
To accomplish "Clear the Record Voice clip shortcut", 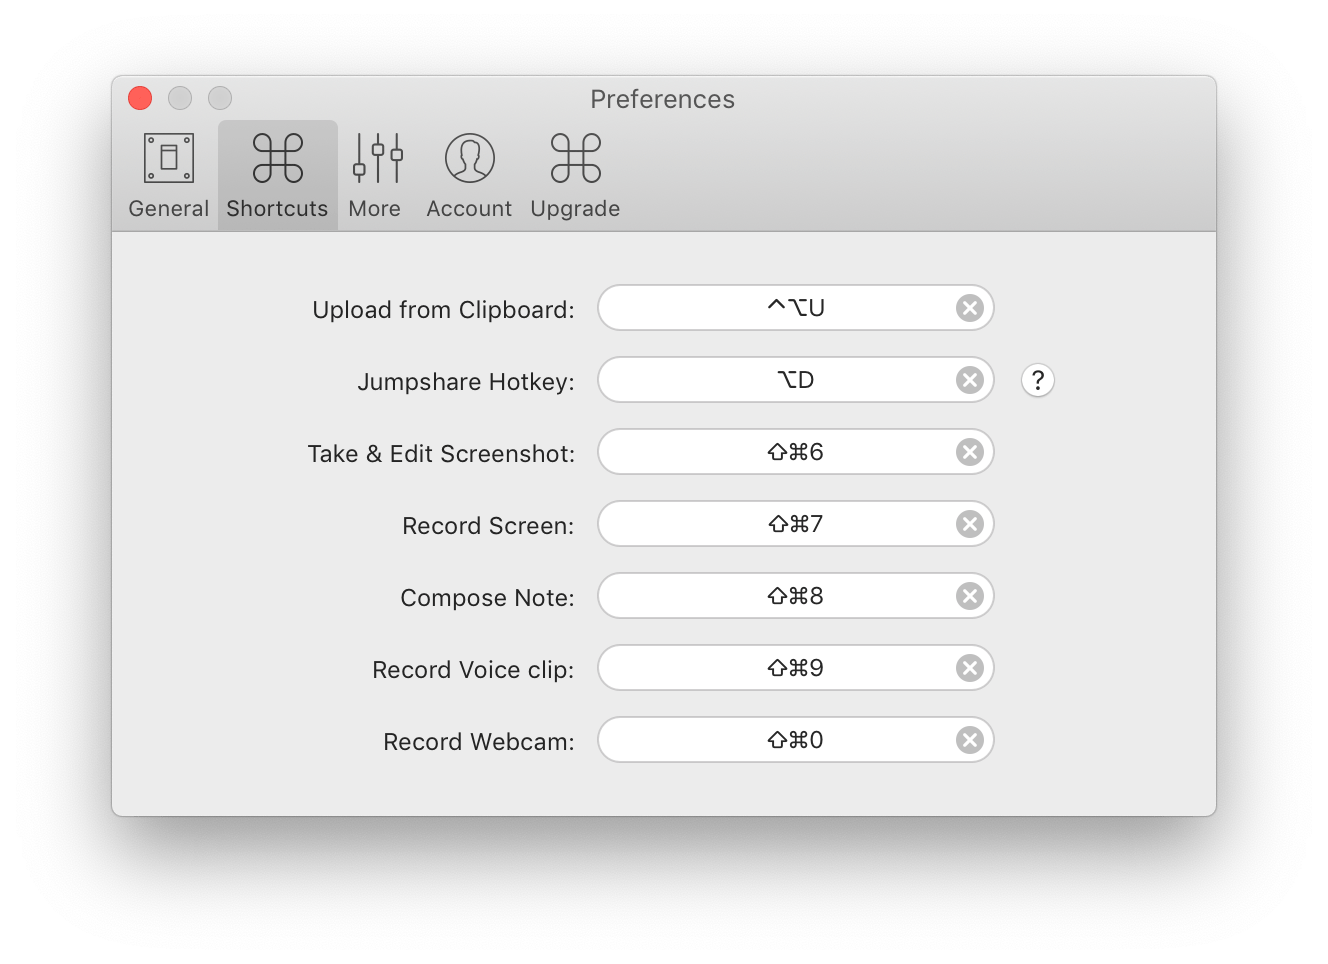I will tap(968, 668).
